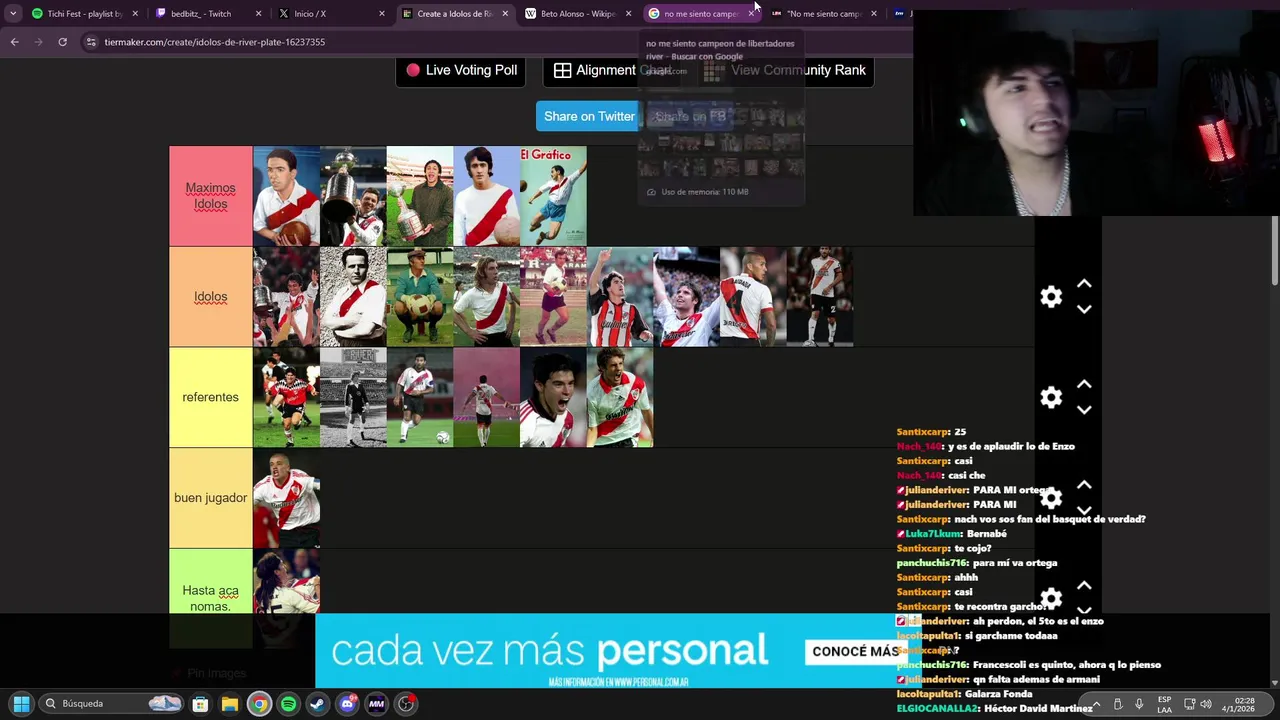Click CONOCÉ MÁS on Personal ad
The height and width of the screenshot is (720, 1280).
coord(855,651)
